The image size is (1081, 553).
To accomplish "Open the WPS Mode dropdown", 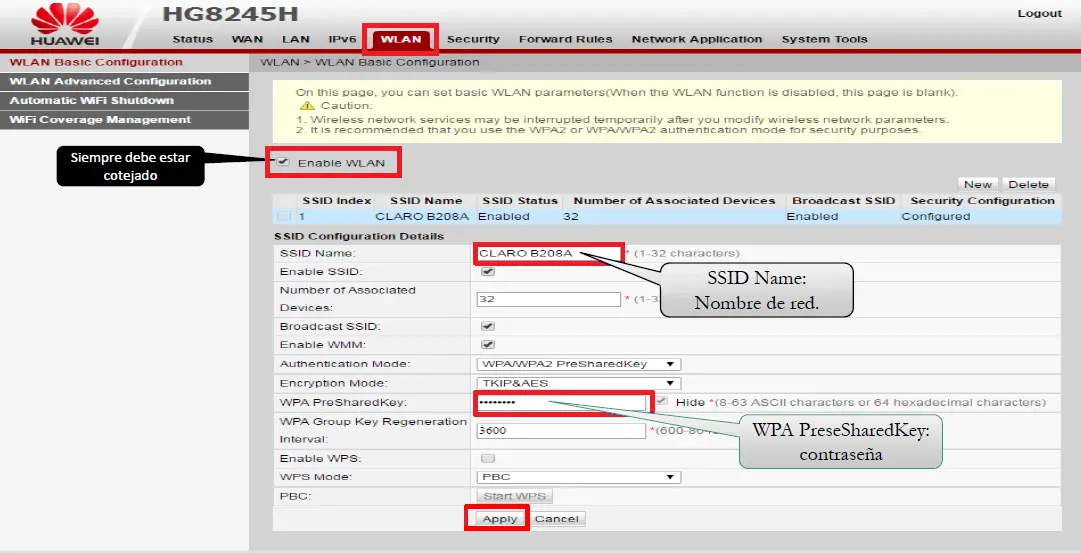I will 578,477.
